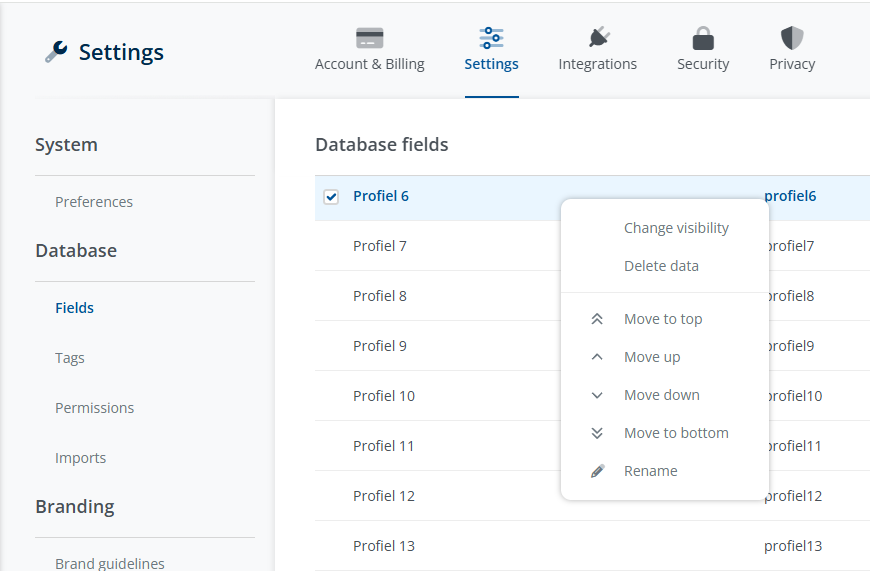Click the Move down chevron icon
The width and height of the screenshot is (870, 571).
point(597,395)
